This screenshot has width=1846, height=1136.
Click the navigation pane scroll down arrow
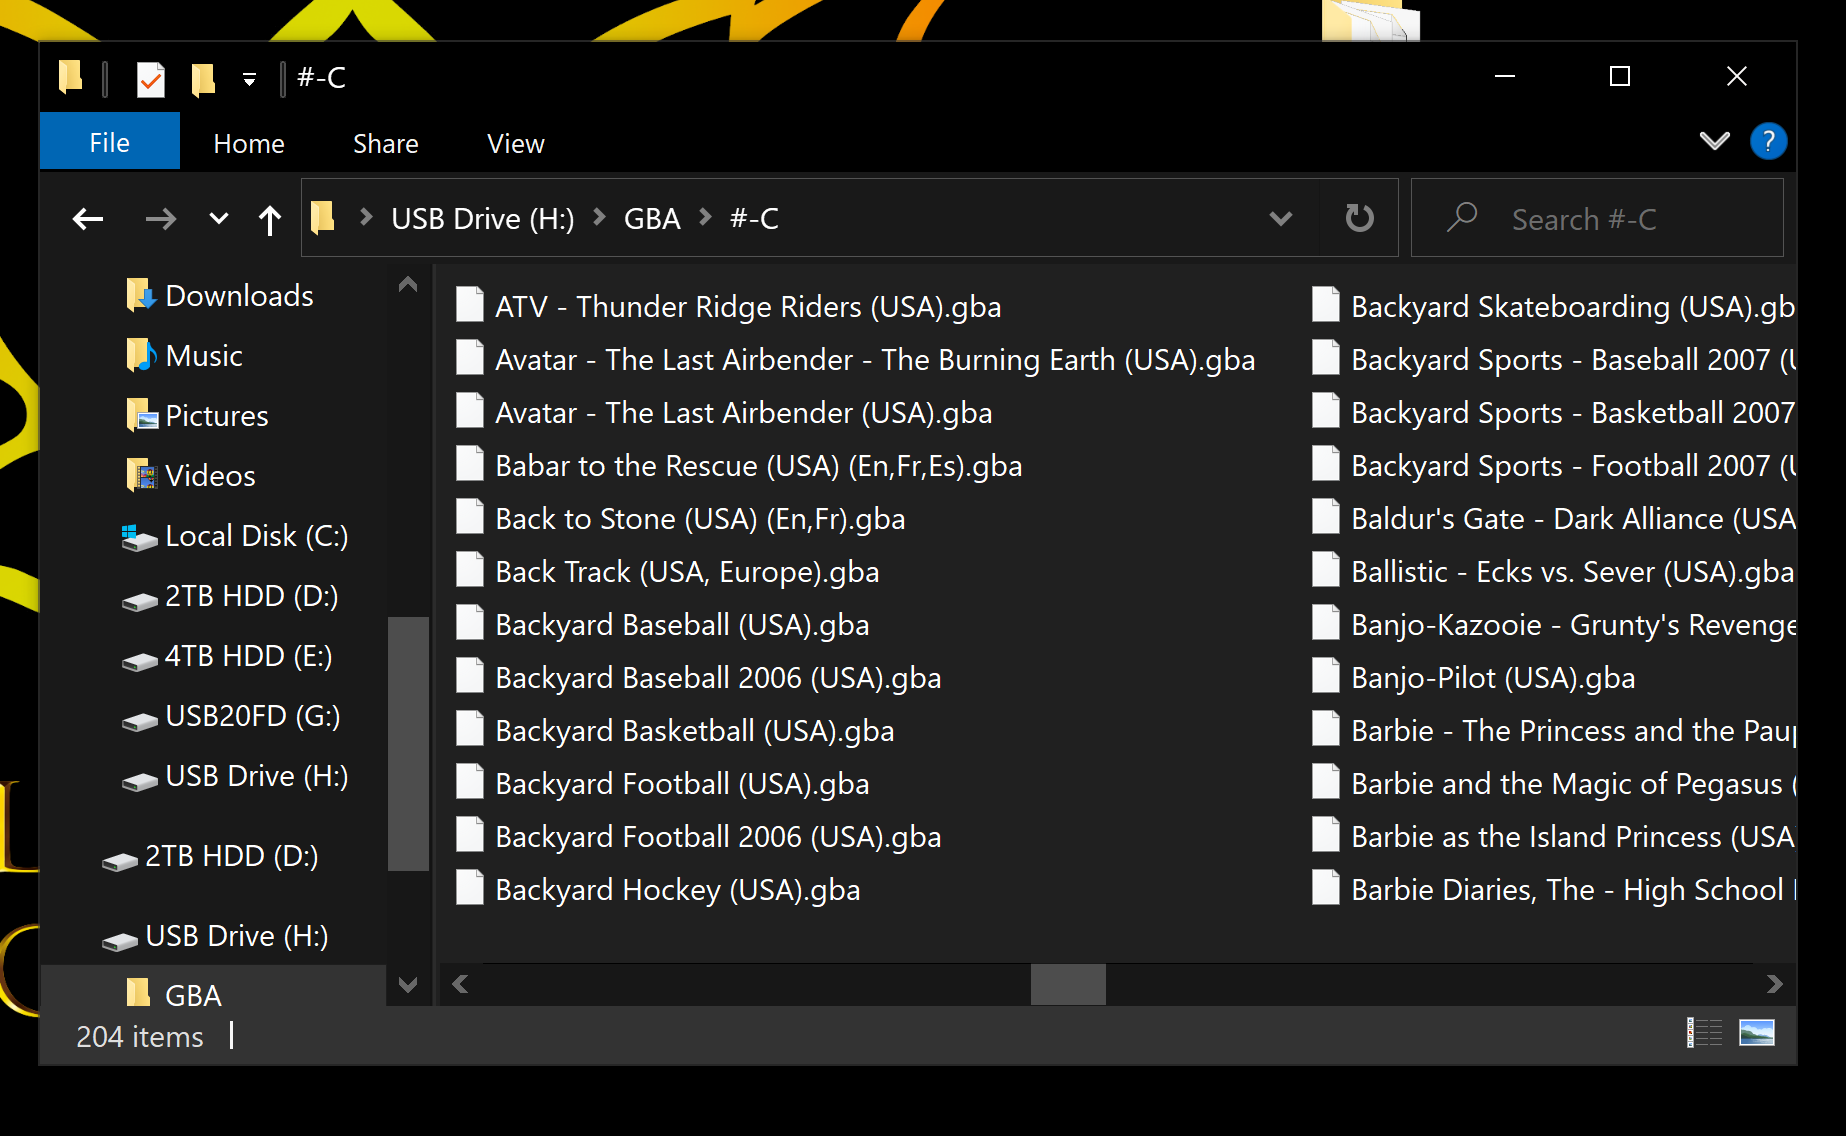[407, 985]
